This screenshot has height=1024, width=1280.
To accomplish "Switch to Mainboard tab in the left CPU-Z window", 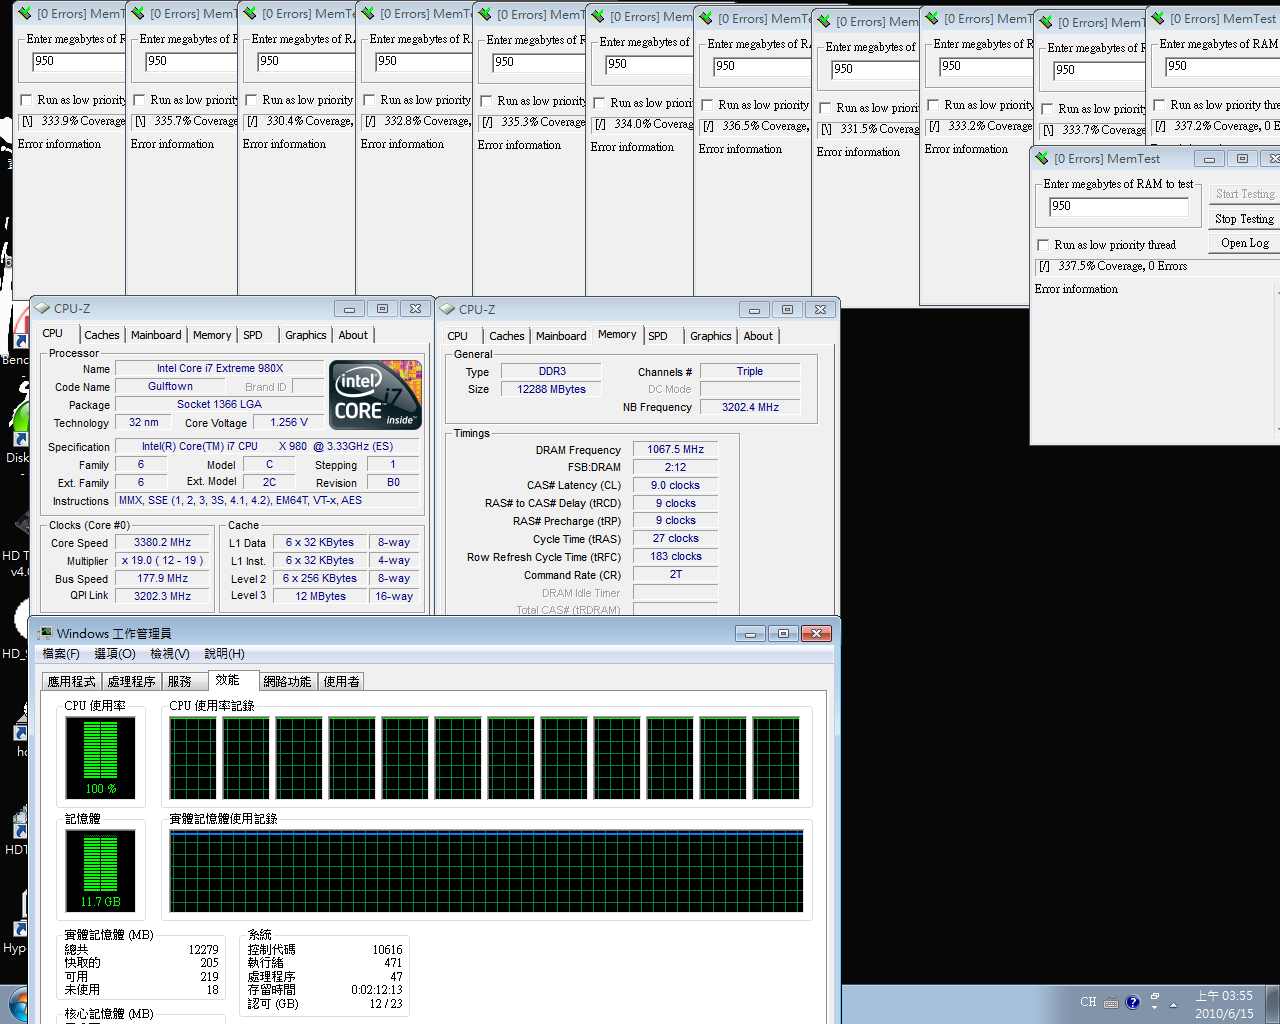I will (156, 335).
